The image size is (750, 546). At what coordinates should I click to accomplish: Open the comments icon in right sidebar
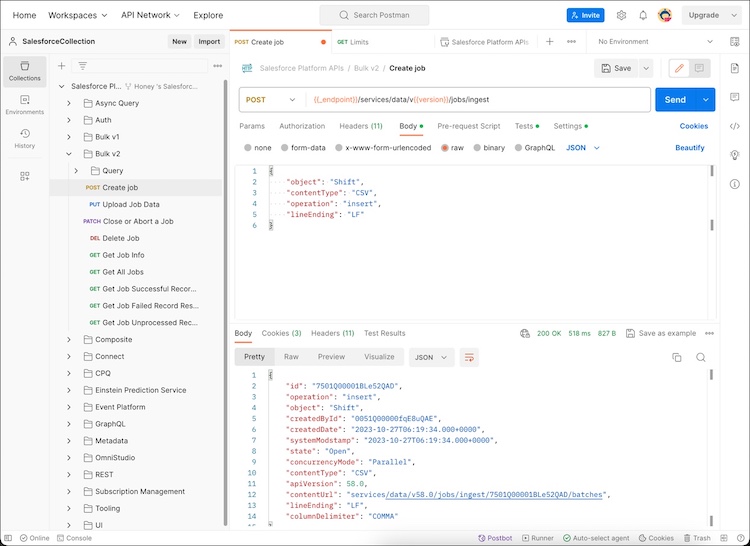coord(735,97)
